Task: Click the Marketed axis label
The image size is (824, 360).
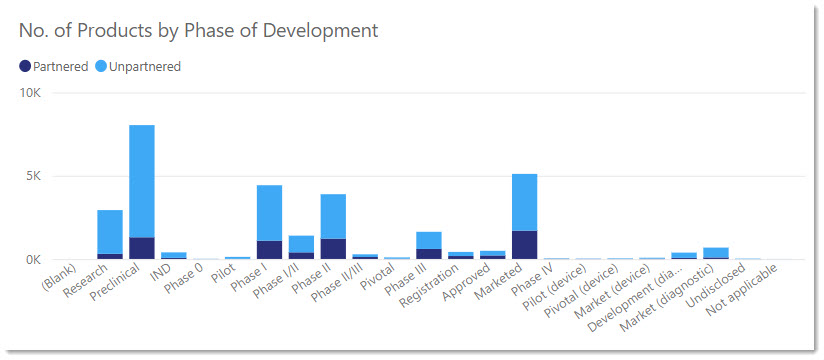Action: 497,281
